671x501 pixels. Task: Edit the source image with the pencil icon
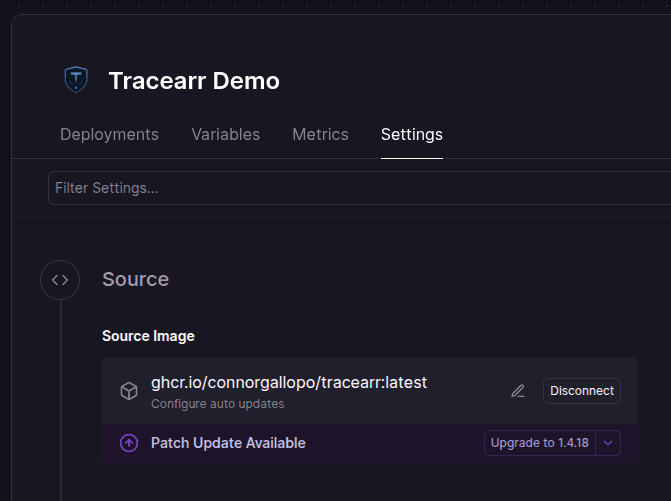click(518, 391)
